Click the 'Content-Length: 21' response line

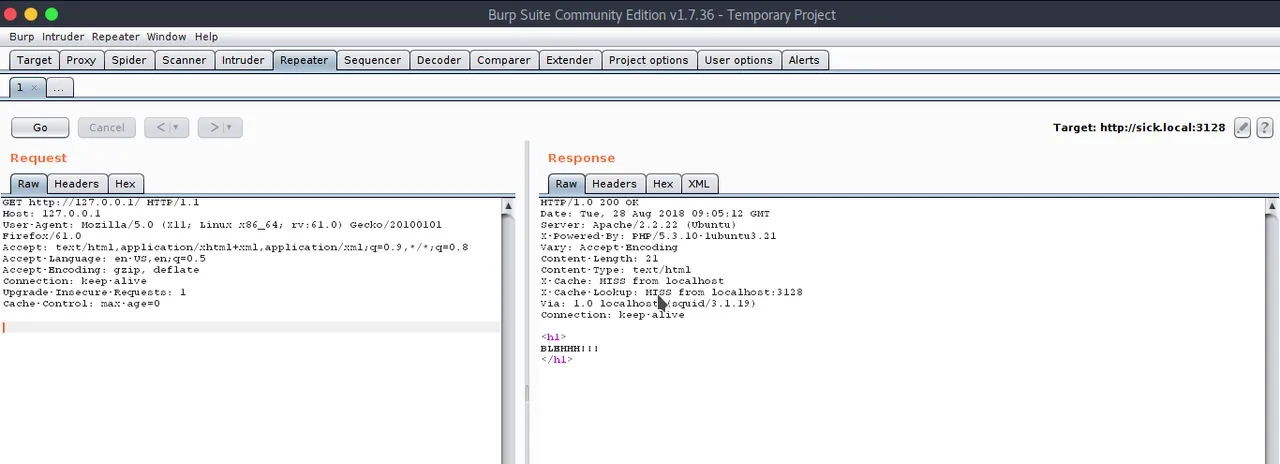click(x=599, y=259)
